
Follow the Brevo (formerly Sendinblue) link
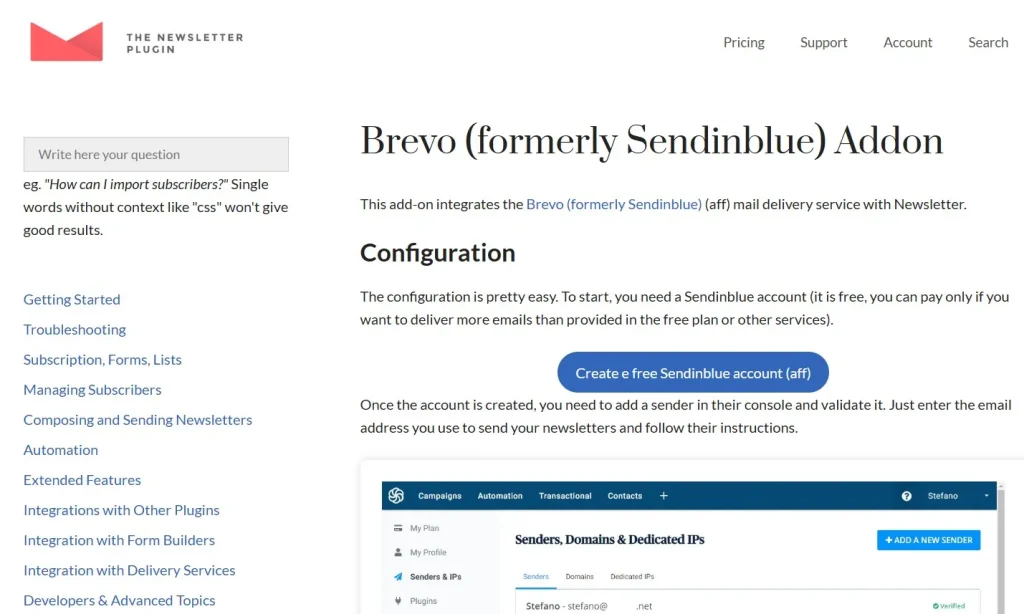pyautogui.click(x=614, y=204)
